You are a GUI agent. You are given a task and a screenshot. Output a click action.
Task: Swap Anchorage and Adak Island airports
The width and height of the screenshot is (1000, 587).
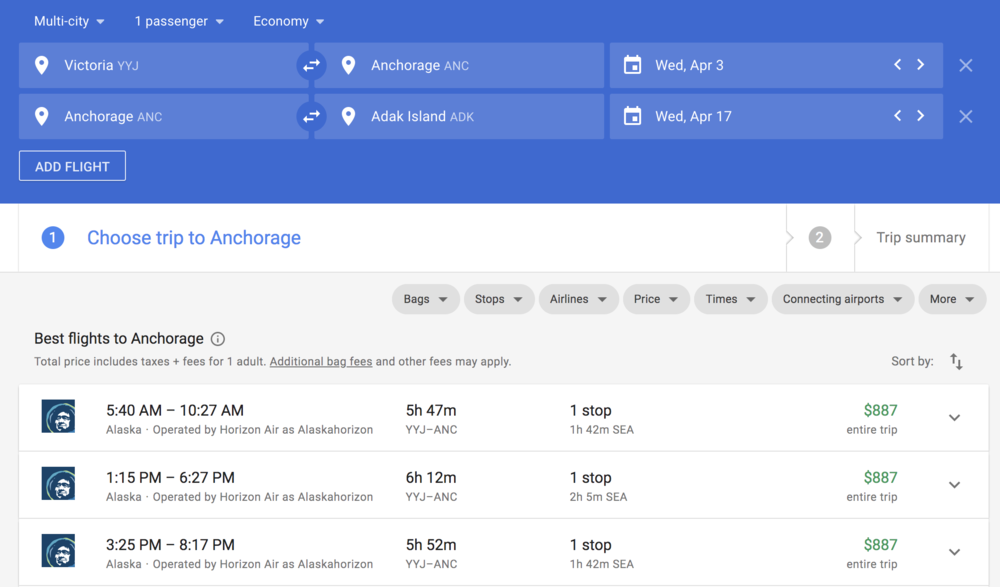pos(312,117)
